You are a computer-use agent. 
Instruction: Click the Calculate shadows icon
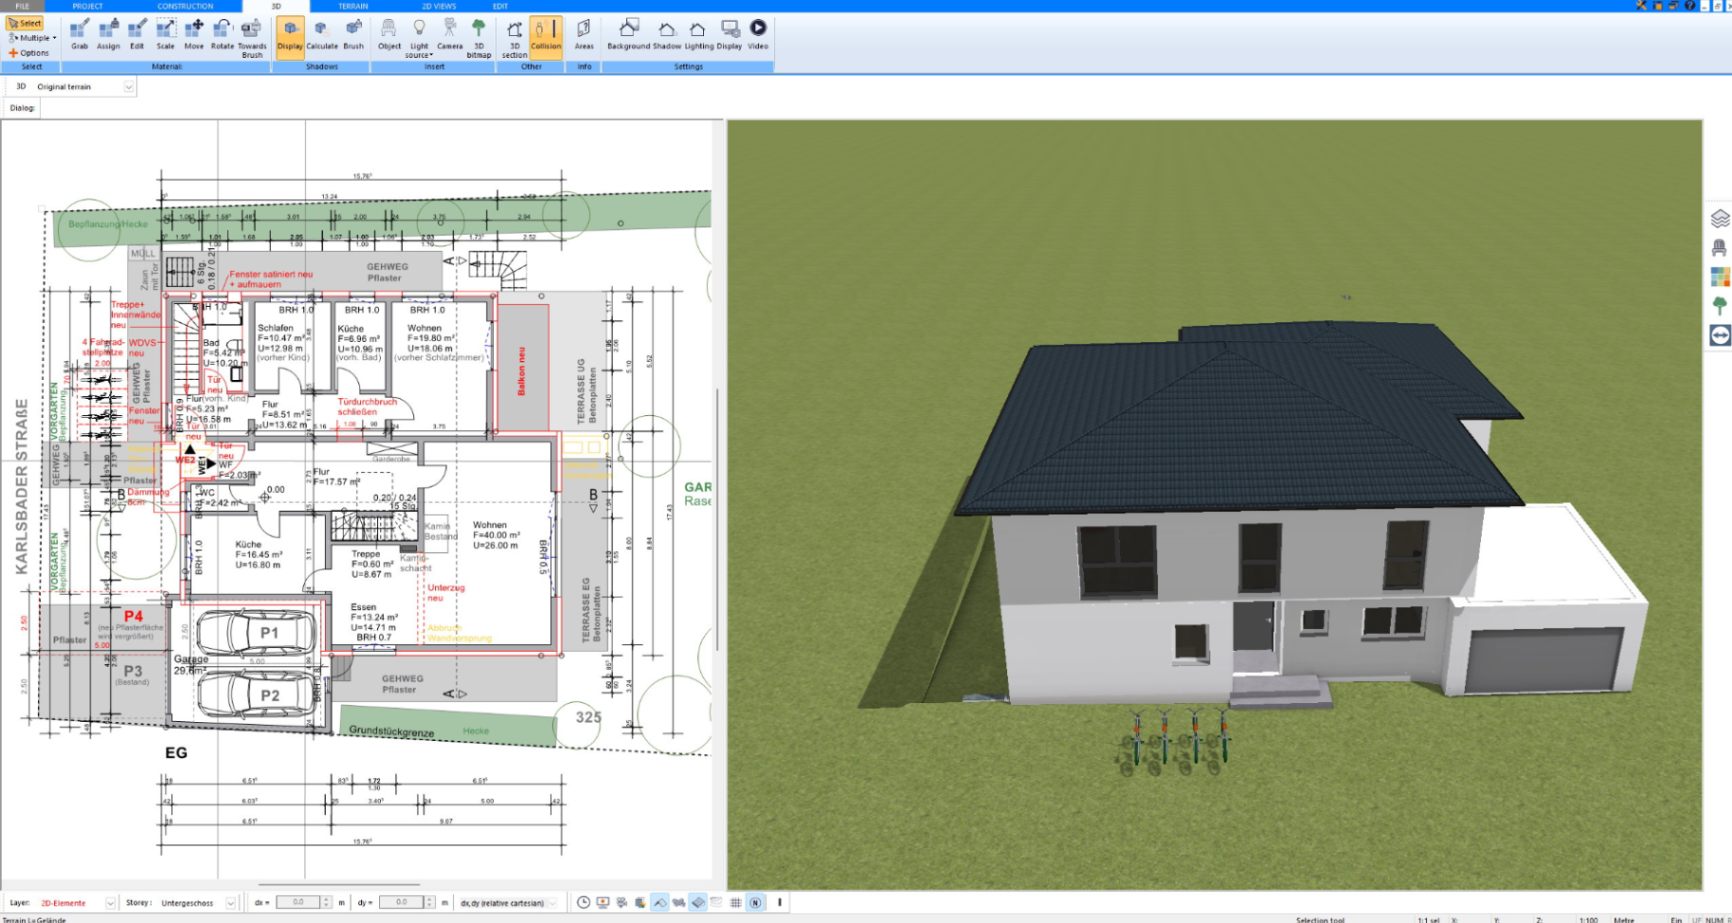pos(322,34)
